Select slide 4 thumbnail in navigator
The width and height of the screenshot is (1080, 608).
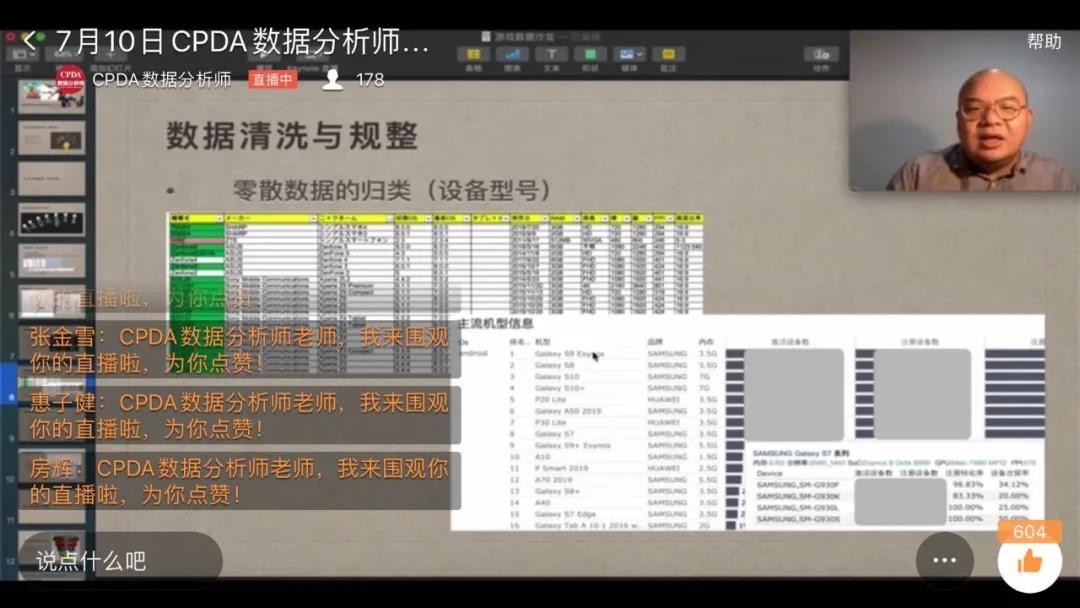[x=52, y=220]
